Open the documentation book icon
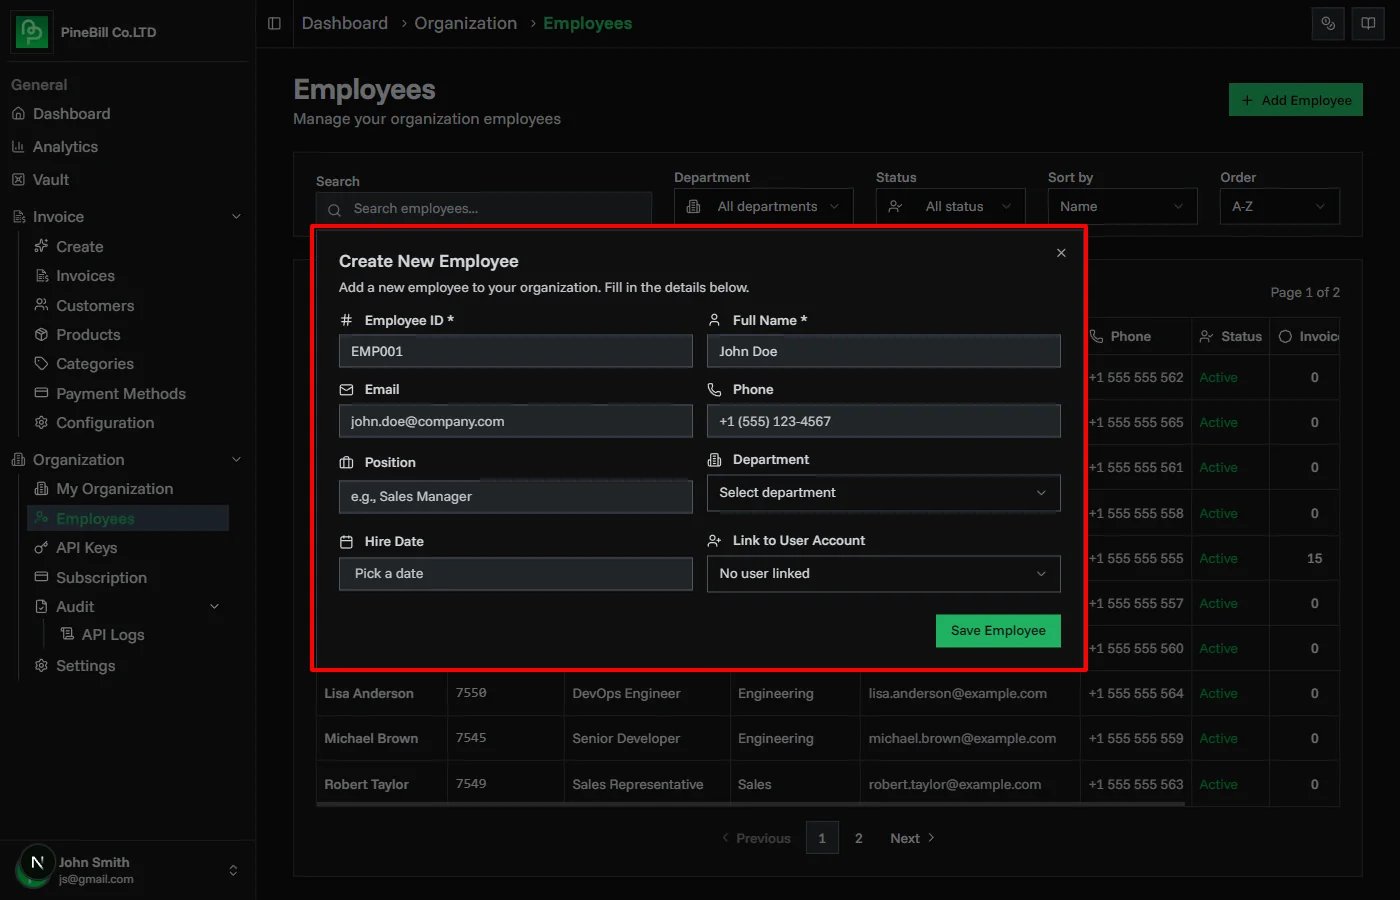 (1368, 23)
